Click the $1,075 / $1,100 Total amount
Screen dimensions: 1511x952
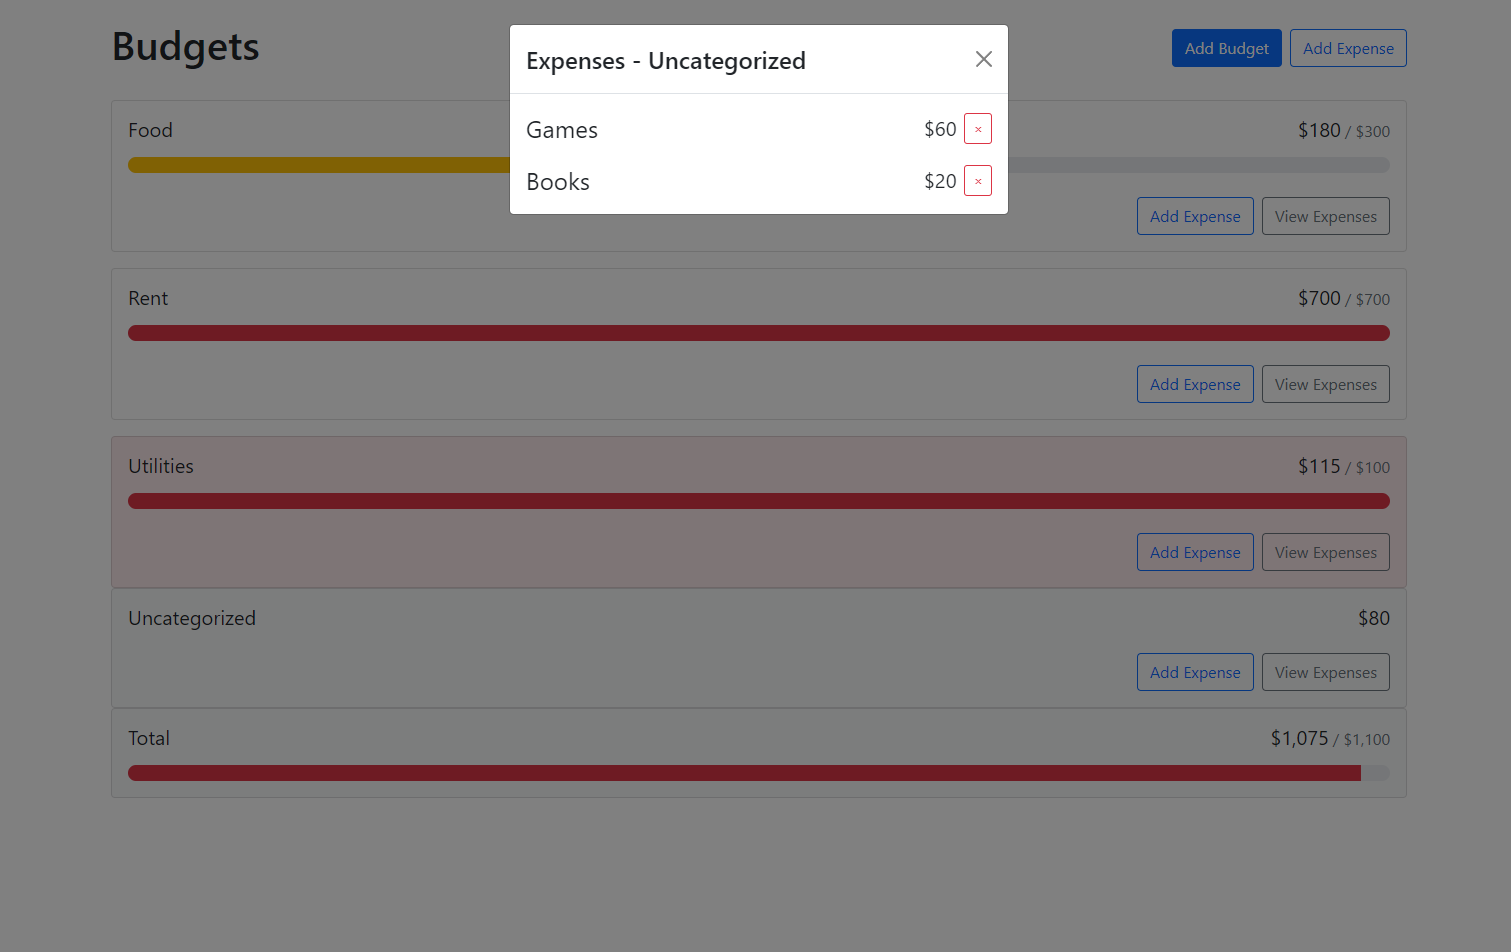[1330, 738]
